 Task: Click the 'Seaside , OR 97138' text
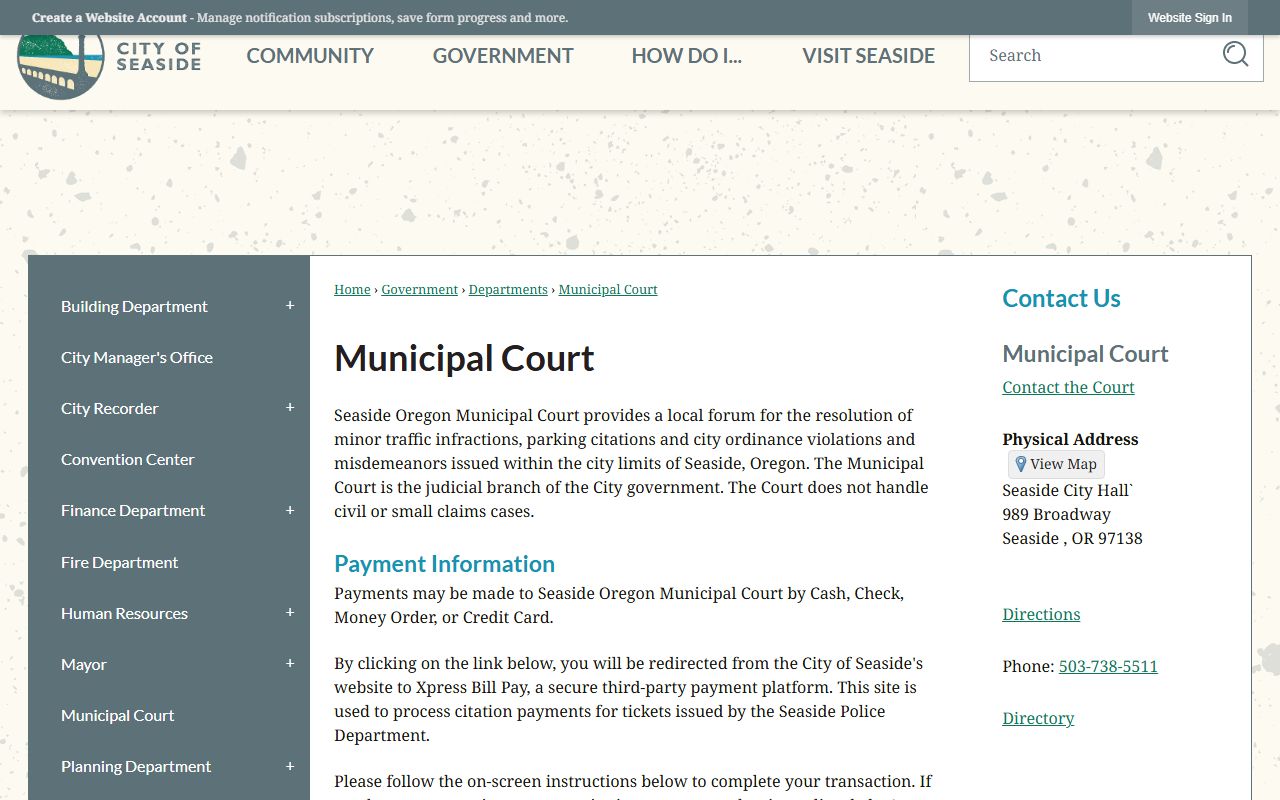pos(1072,538)
